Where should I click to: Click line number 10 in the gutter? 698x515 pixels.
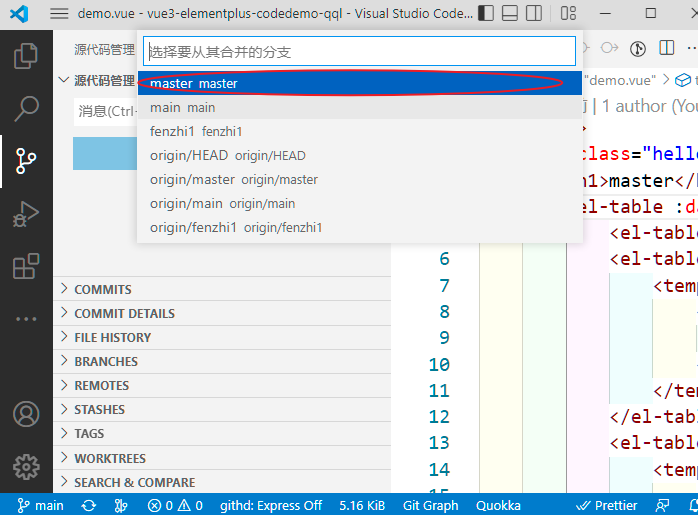tap(439, 365)
